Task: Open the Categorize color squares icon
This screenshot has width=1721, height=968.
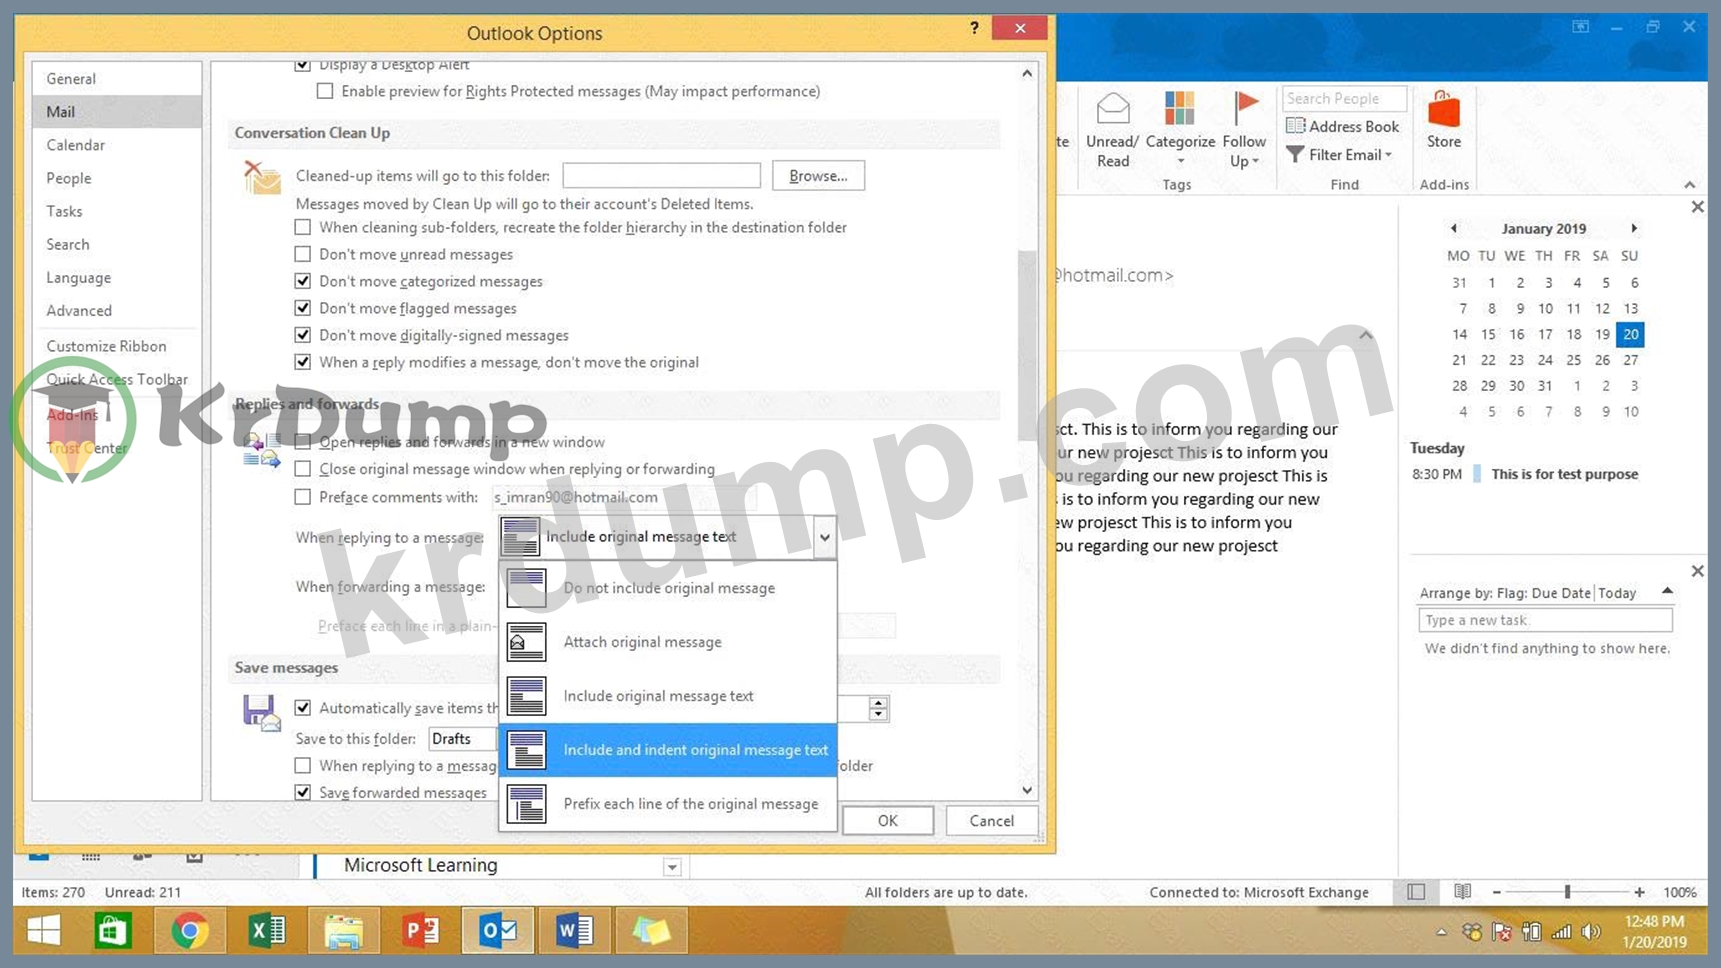Action: [x=1180, y=108]
